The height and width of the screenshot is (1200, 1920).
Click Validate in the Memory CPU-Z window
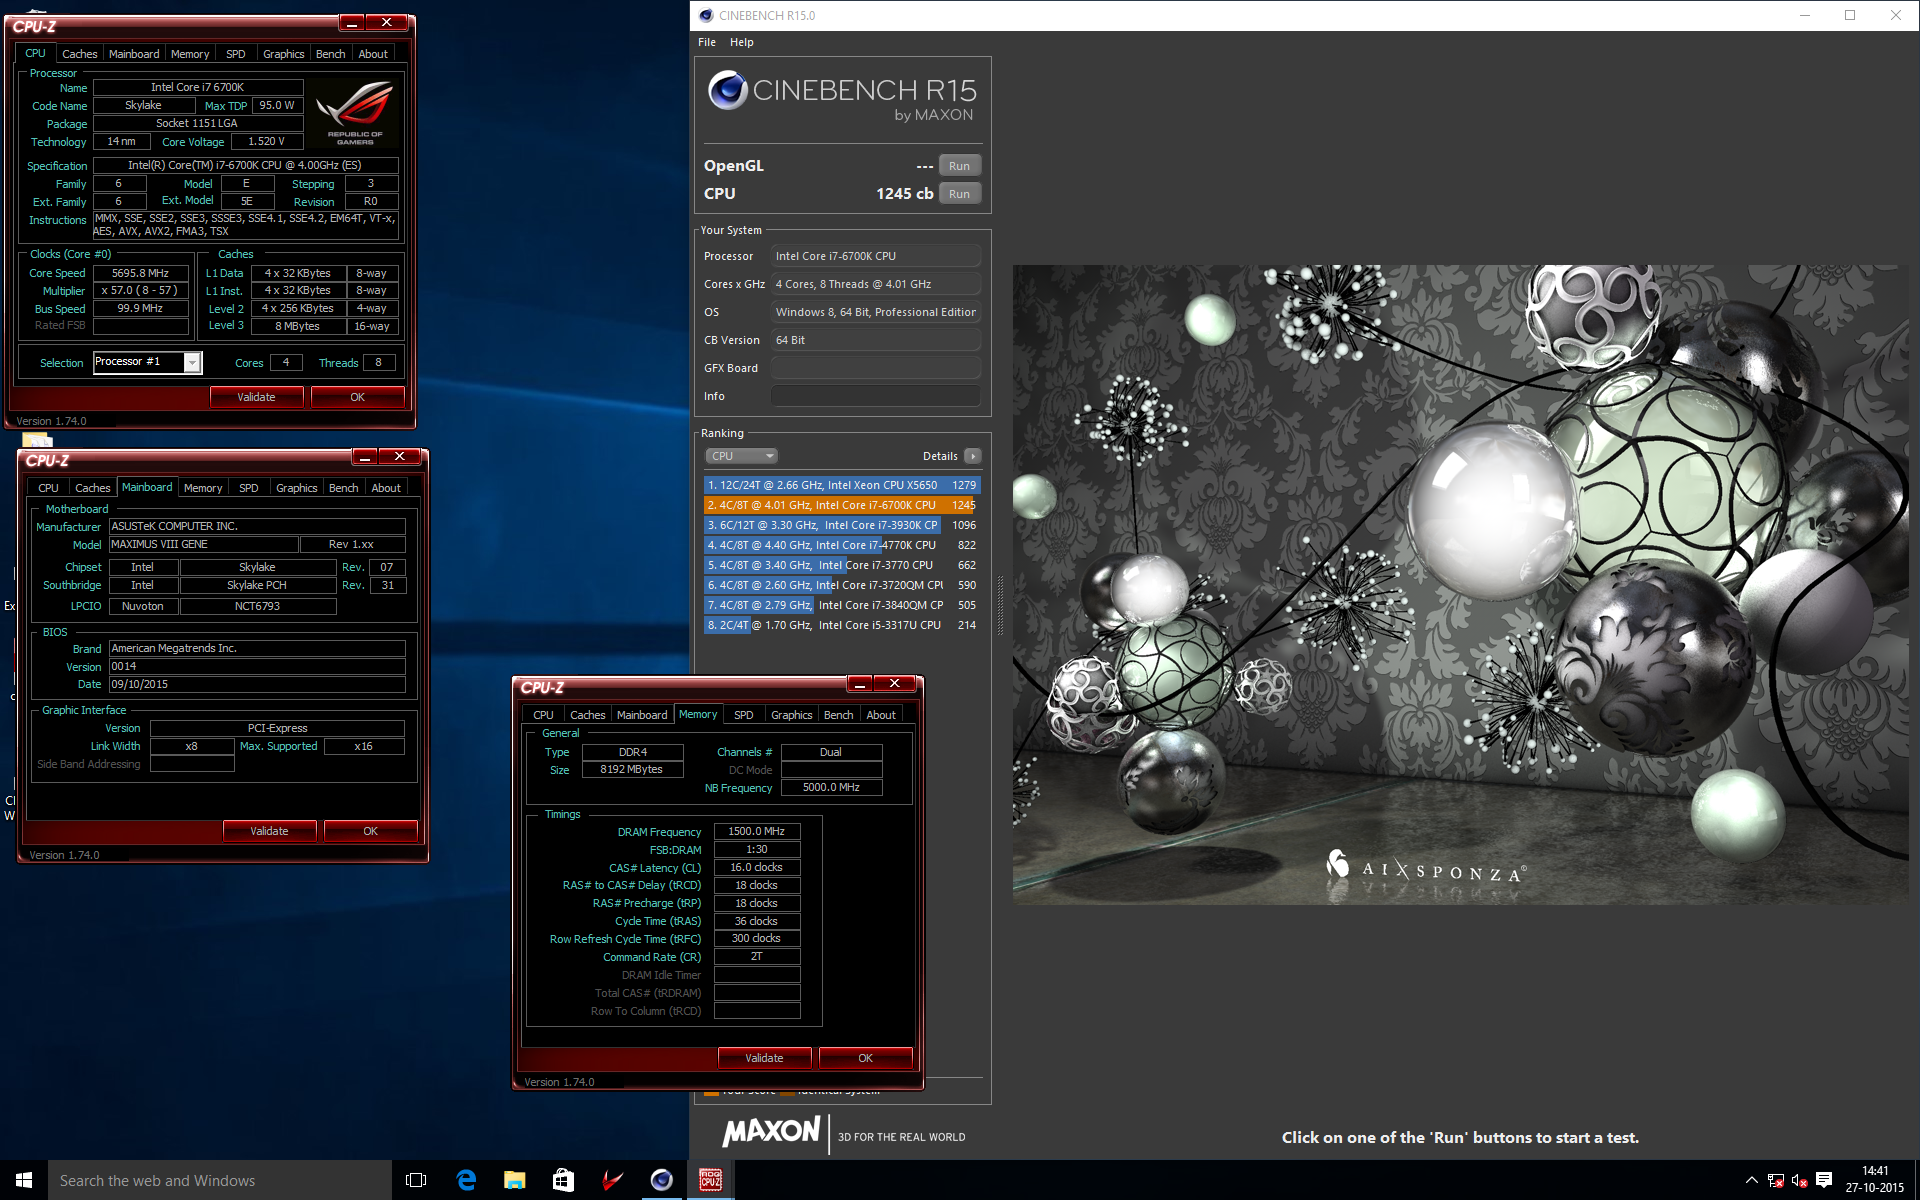[764, 1058]
